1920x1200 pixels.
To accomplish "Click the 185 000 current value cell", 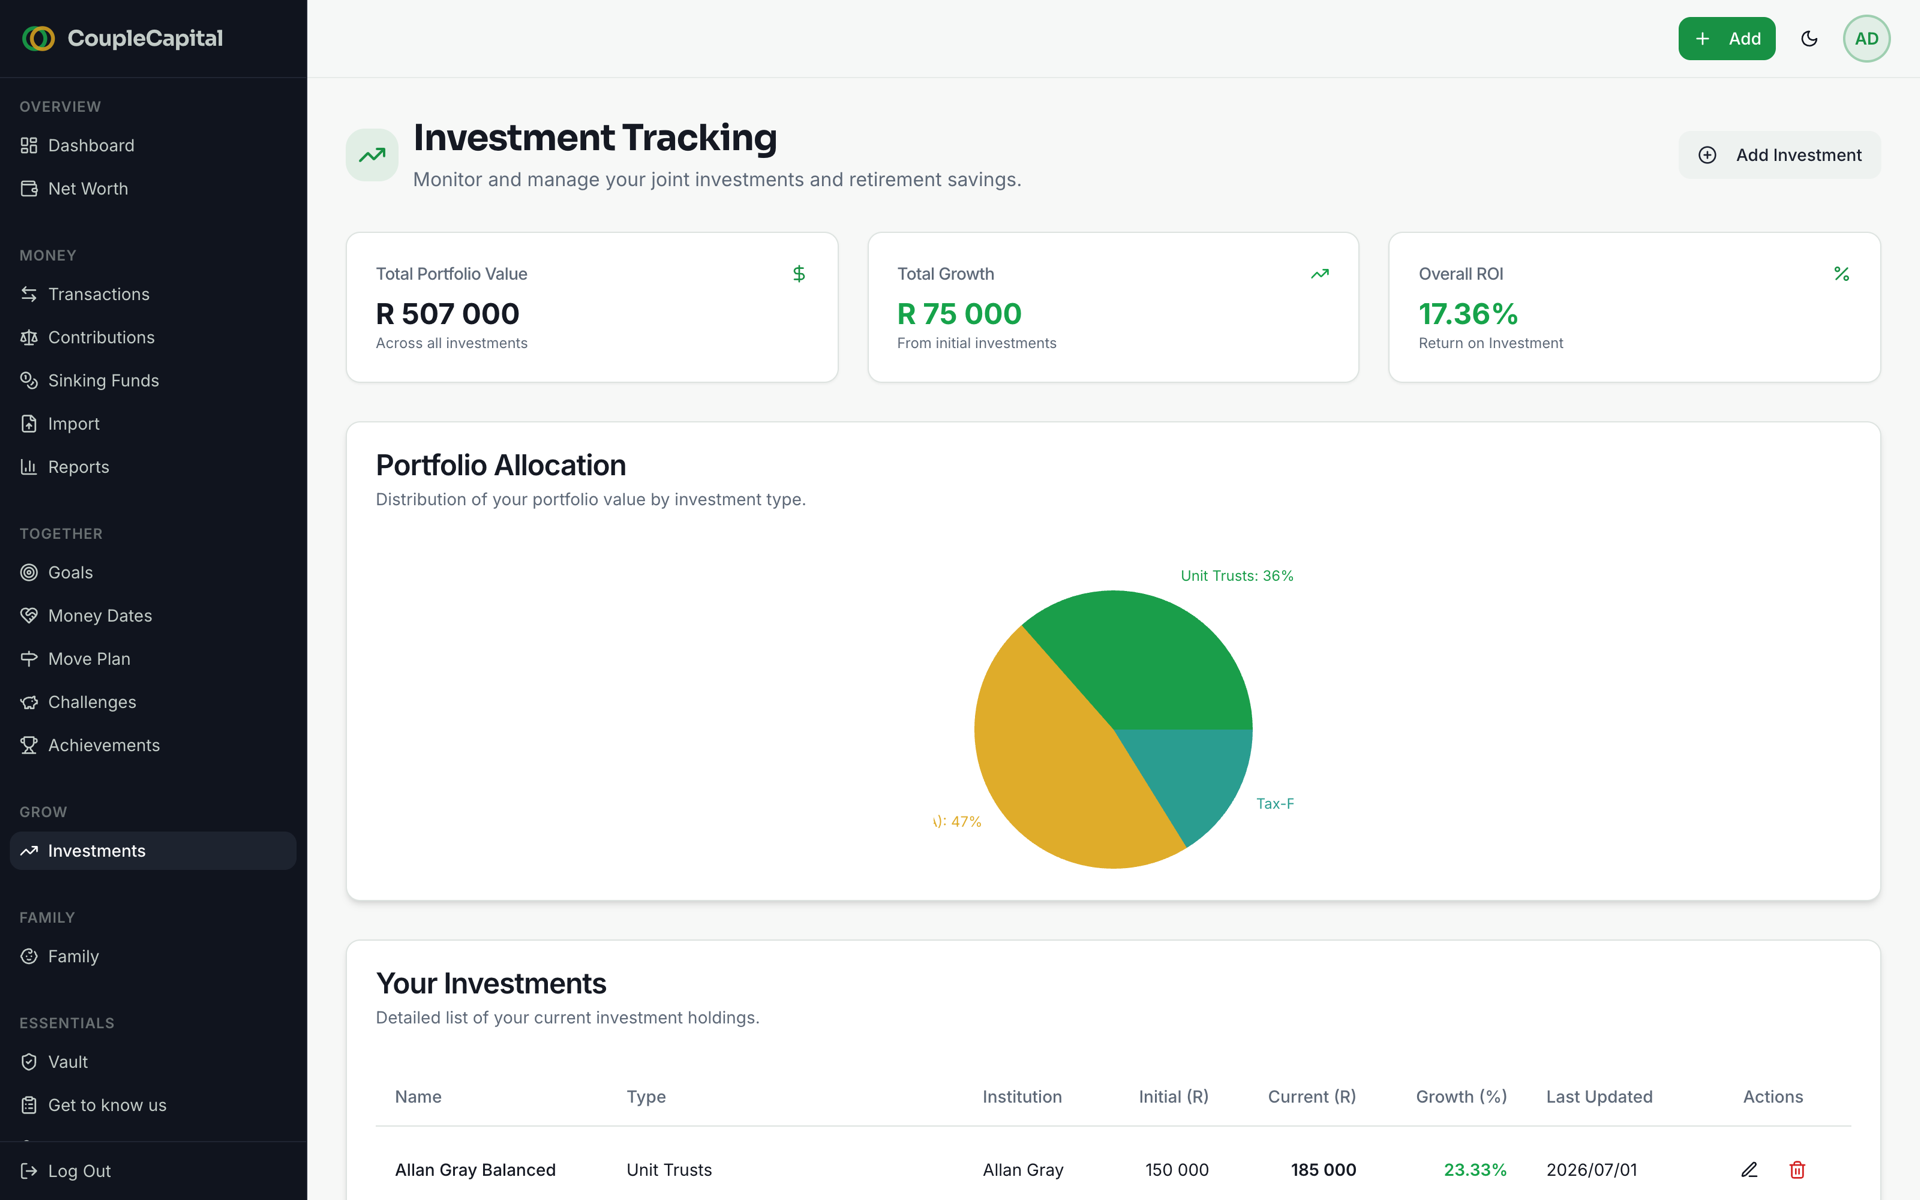I will point(1323,1170).
